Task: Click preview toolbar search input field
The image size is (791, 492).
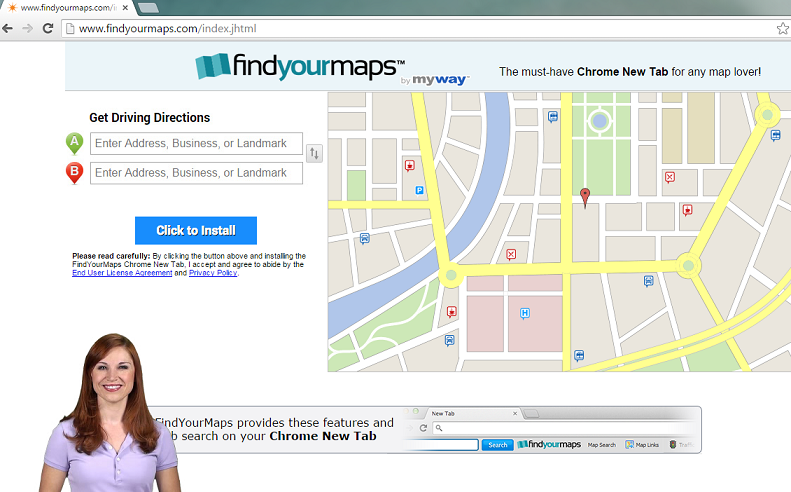Action: 442,445
